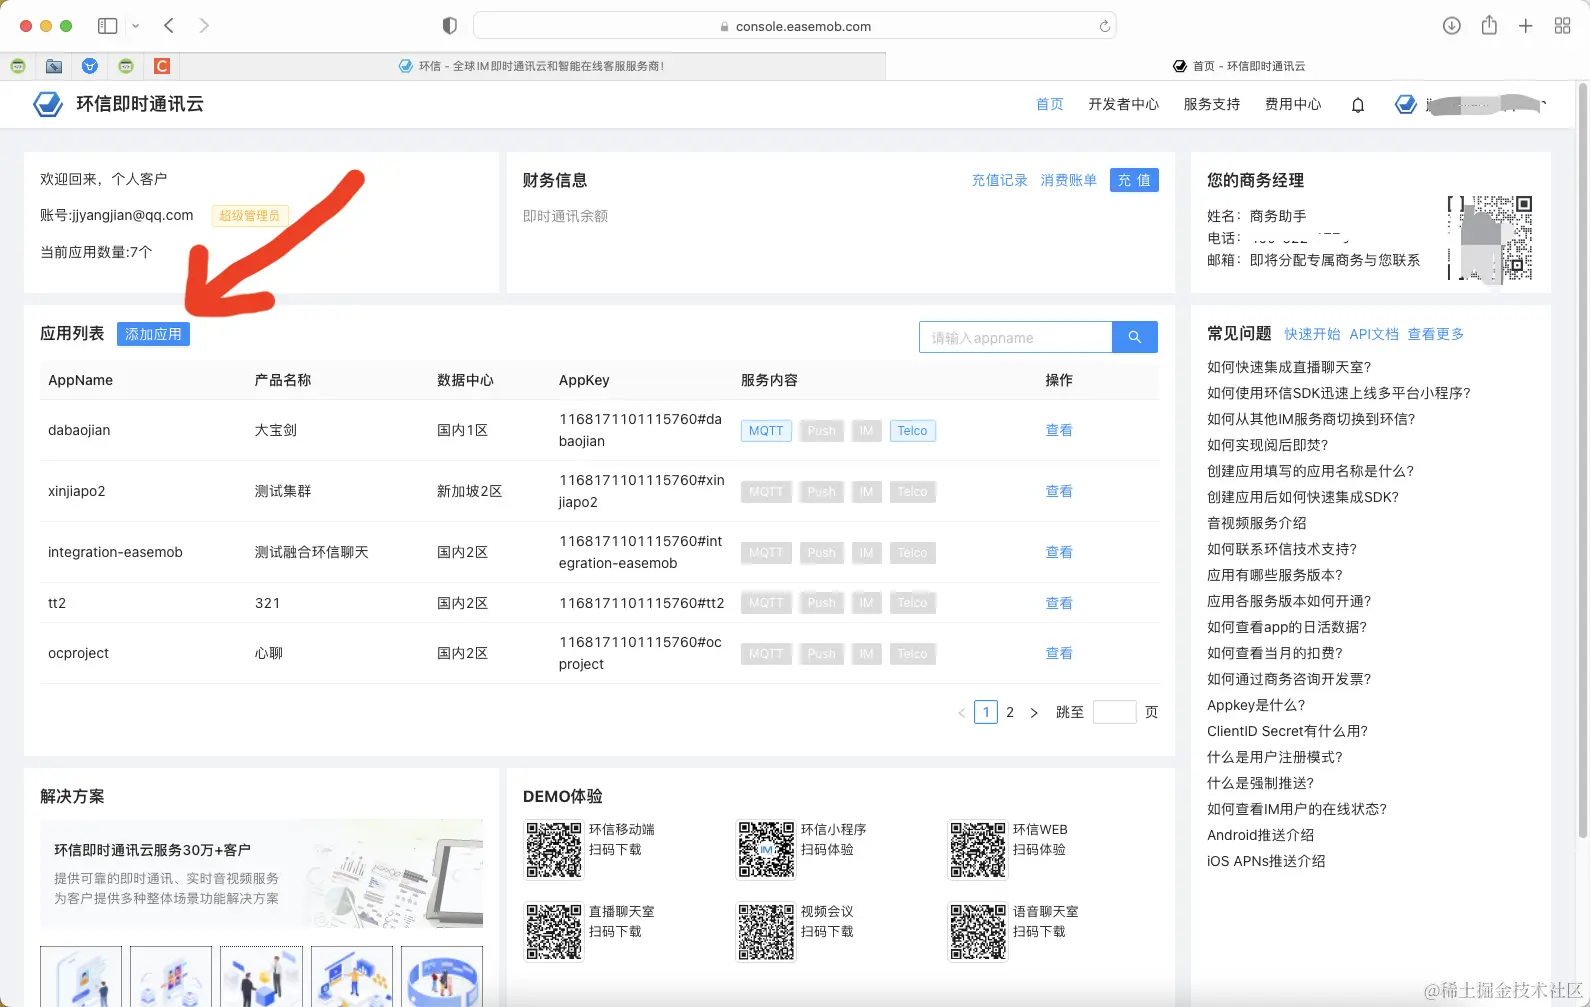Image resolution: width=1590 pixels, height=1007 pixels.
Task: Click the Telco tag in dabaojian row
Action: (x=912, y=431)
